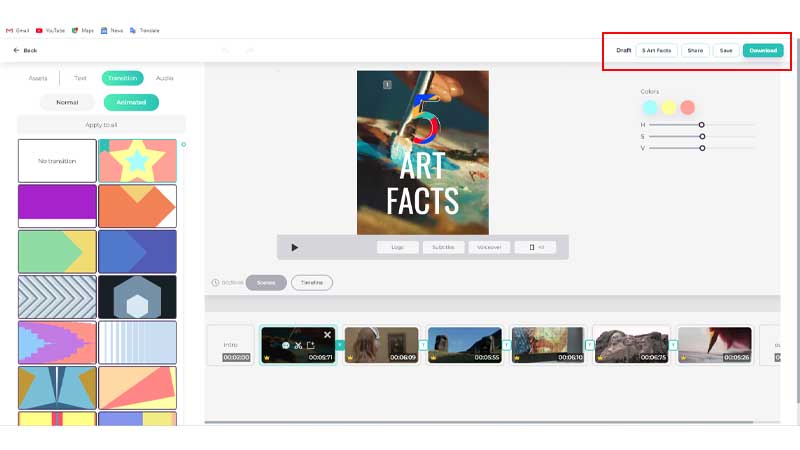Click transition marker after the 00:06:10 scene
The image size is (800, 450).
[589, 345]
